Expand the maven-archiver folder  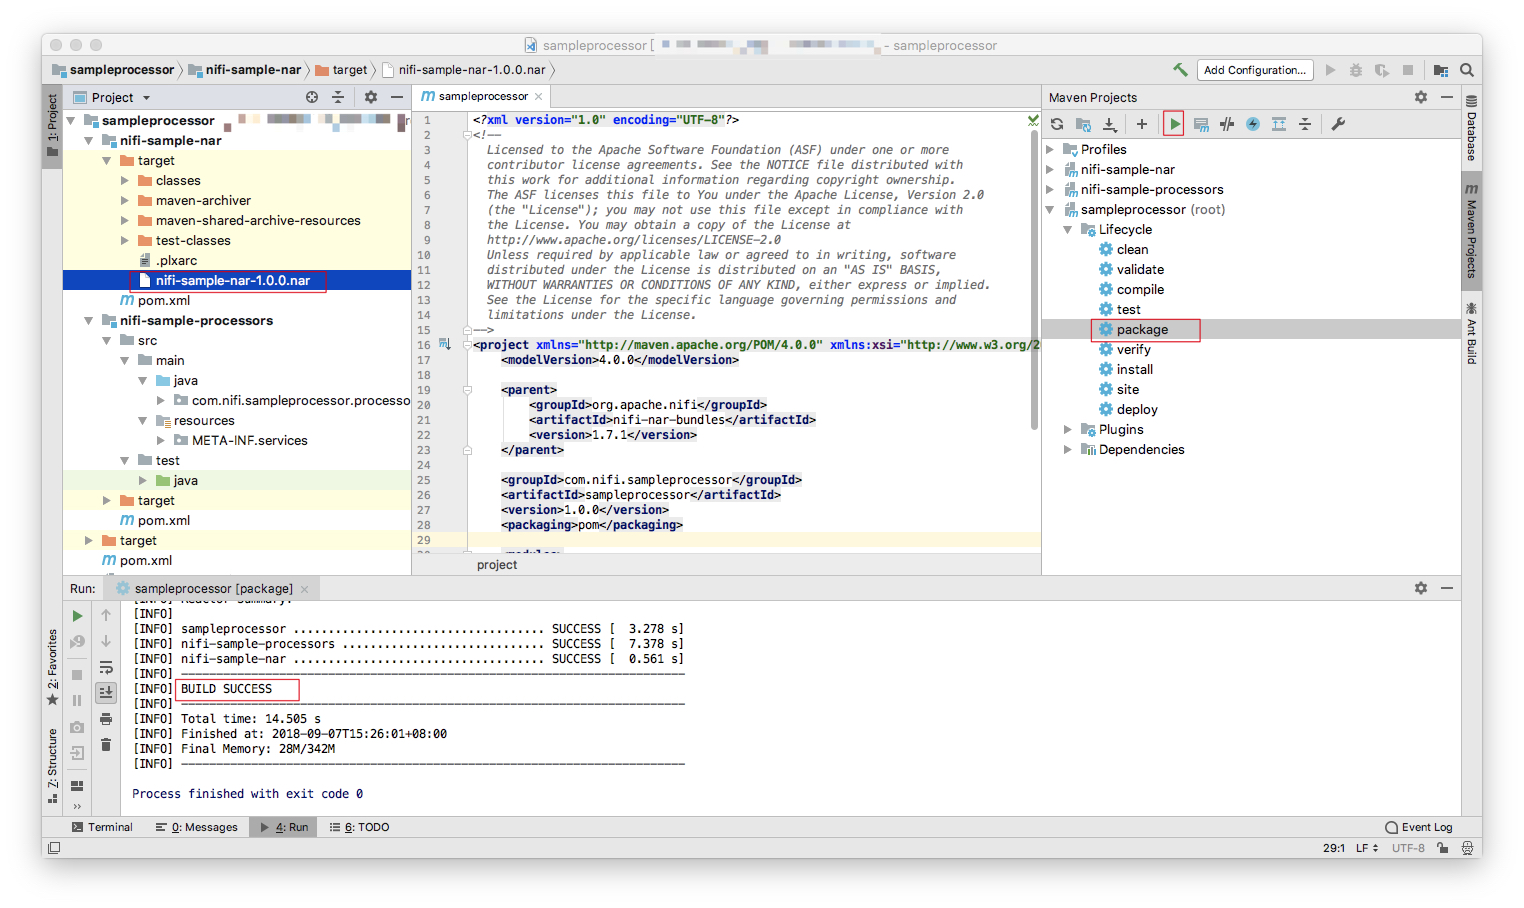tap(125, 200)
